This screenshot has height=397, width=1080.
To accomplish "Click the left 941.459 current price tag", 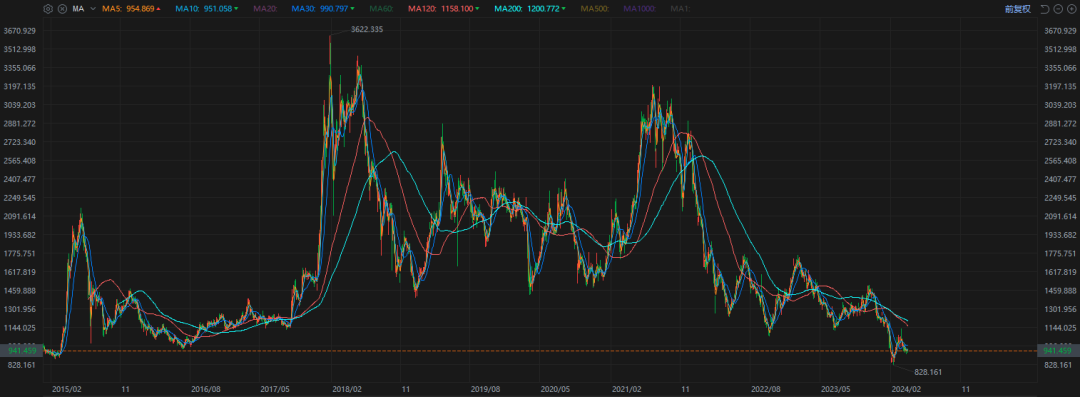I will (x=21, y=351).
